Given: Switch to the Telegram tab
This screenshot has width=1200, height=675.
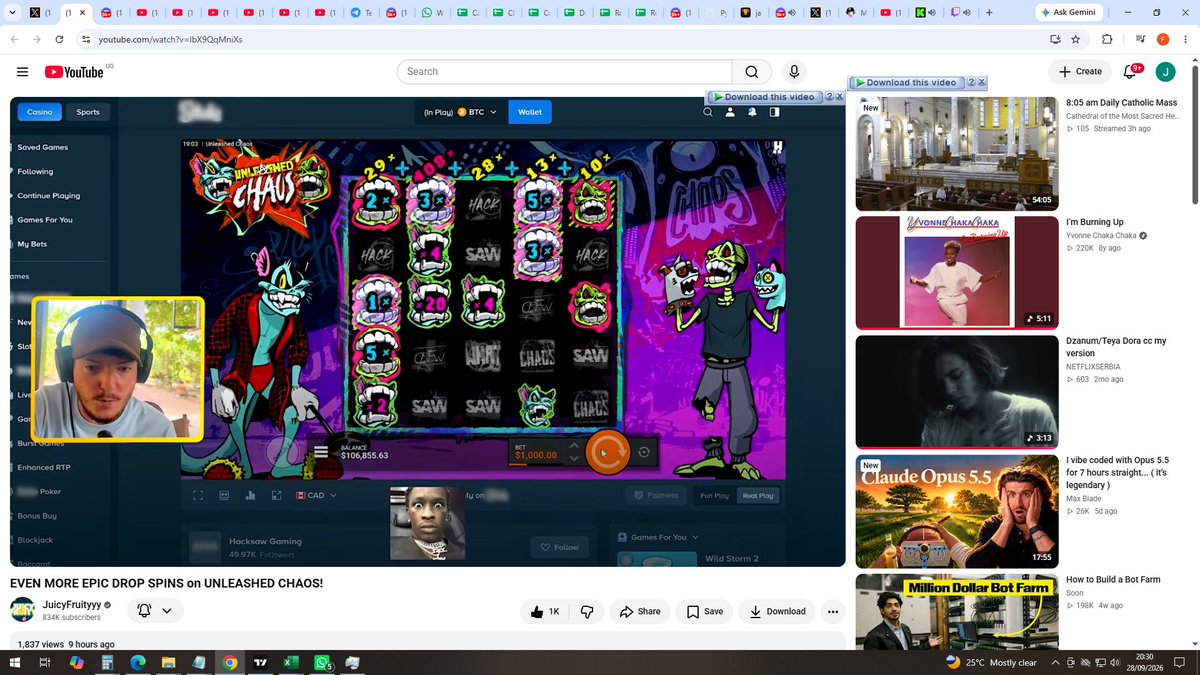Looking at the screenshot, I should point(362,13).
